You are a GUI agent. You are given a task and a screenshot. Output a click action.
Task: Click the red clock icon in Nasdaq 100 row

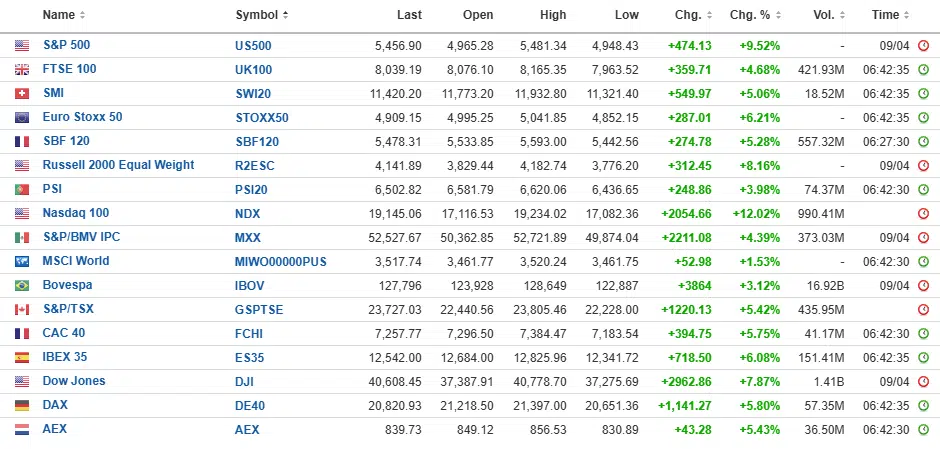click(x=923, y=214)
